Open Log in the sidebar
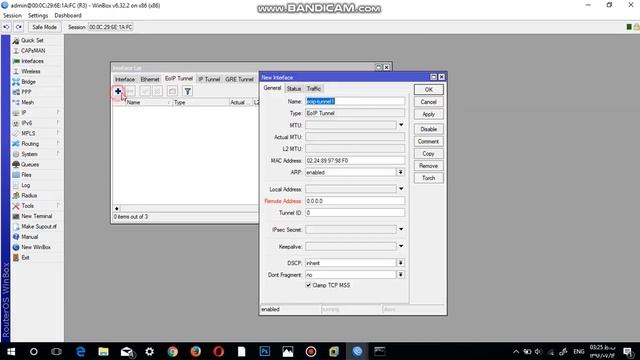This screenshot has width=640, height=360. tap(25, 185)
